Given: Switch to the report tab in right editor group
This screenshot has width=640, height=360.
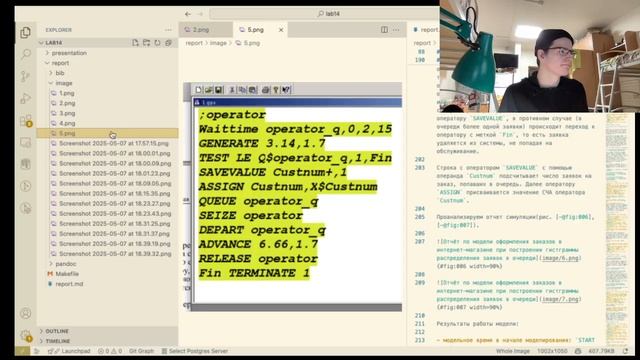Looking at the screenshot, I should (x=424, y=30).
